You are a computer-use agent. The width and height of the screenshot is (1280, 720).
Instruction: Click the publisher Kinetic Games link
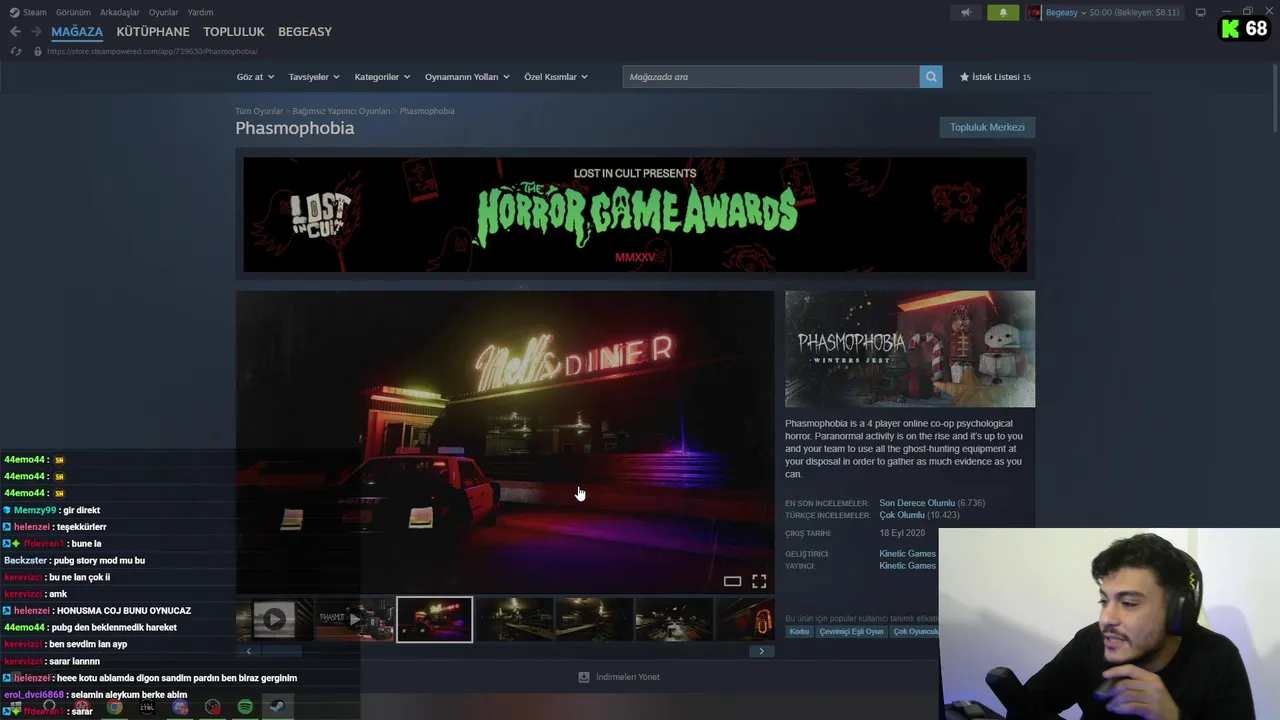pos(907,566)
